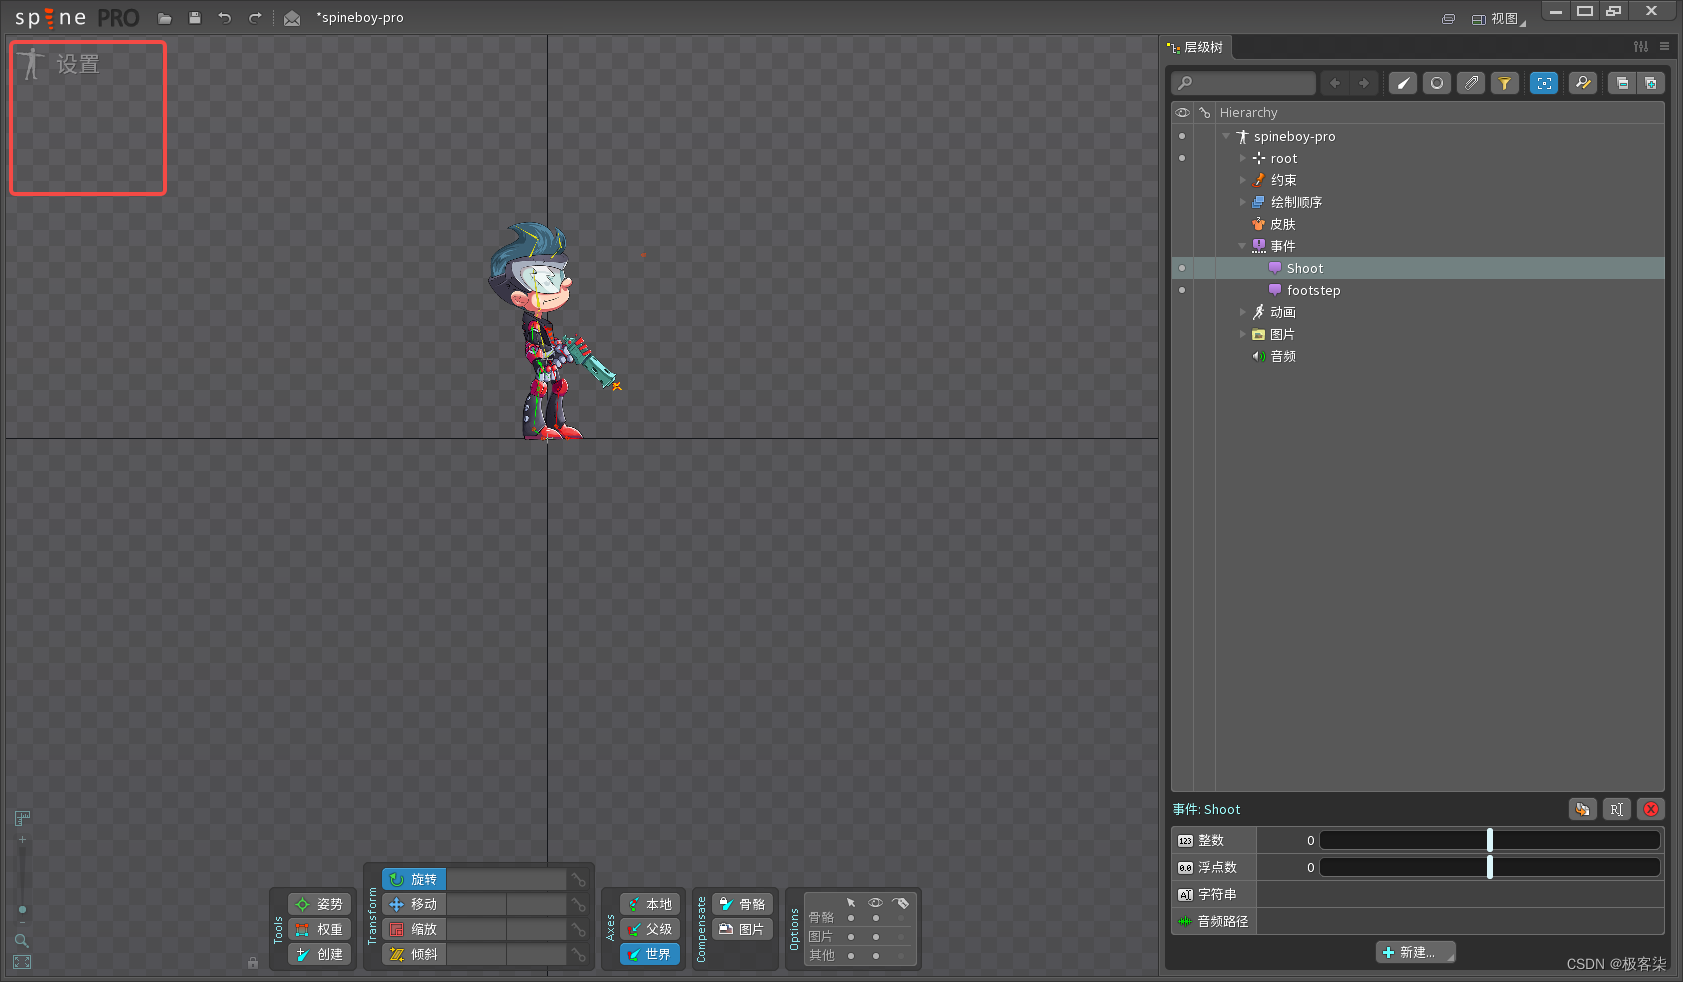This screenshot has width=1683, height=982.
Task: Toggle the slots filter (circle icon) button
Action: pyautogui.click(x=1437, y=83)
